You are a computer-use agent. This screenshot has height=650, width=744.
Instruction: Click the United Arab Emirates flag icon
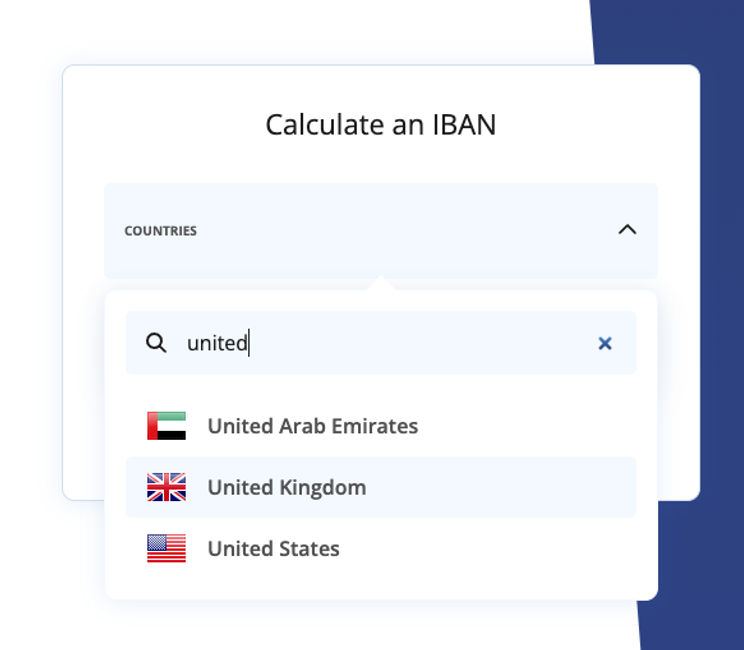166,426
